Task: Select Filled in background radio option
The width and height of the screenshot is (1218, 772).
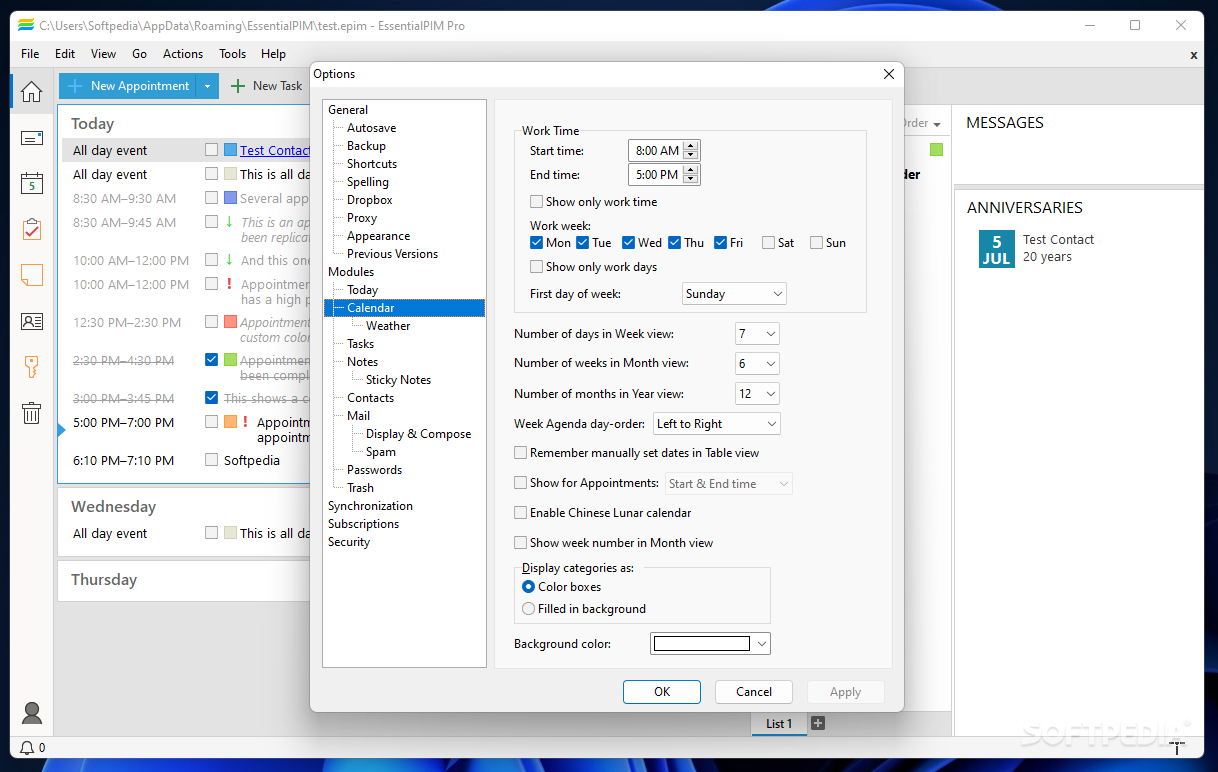Action: [529, 609]
